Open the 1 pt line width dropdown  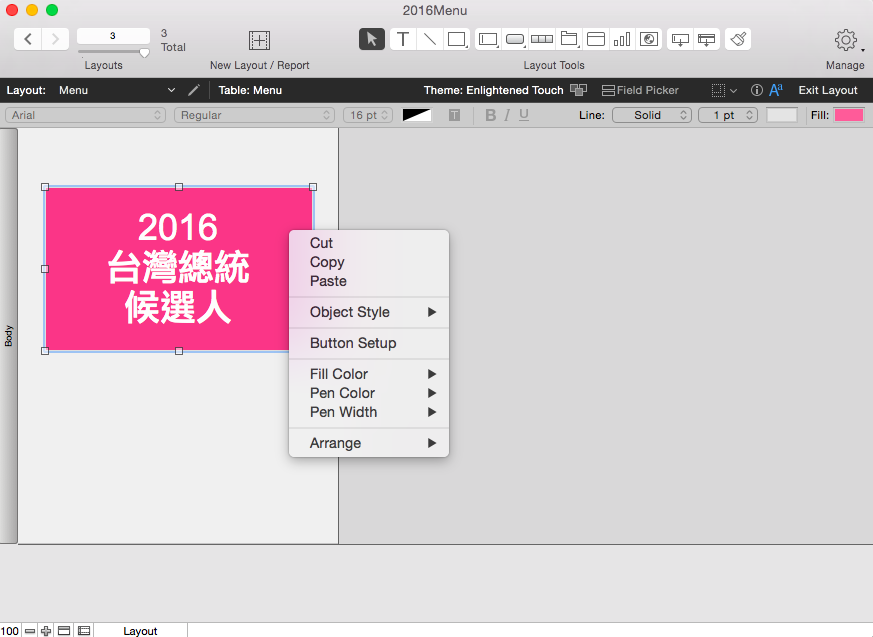[x=728, y=115]
